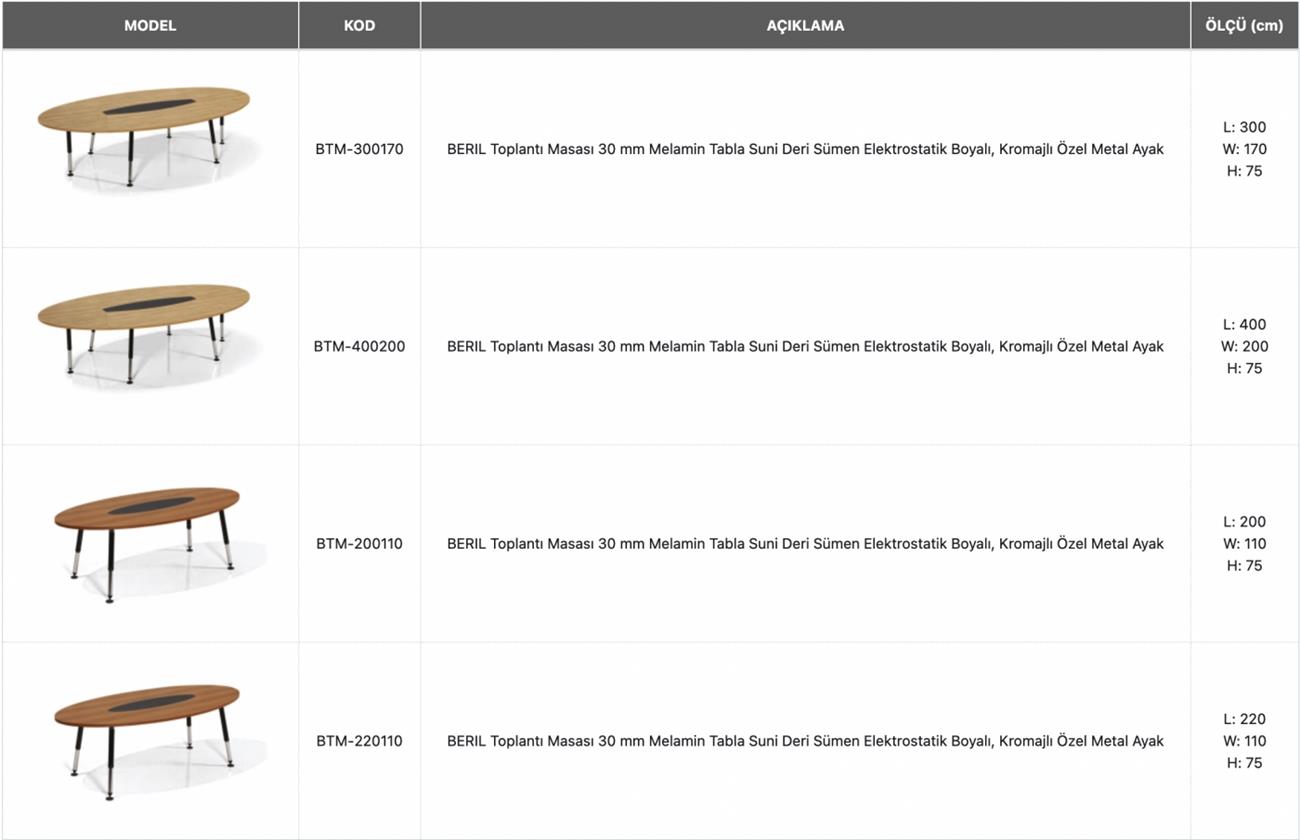Click the description text for BTM-200110

click(x=805, y=544)
